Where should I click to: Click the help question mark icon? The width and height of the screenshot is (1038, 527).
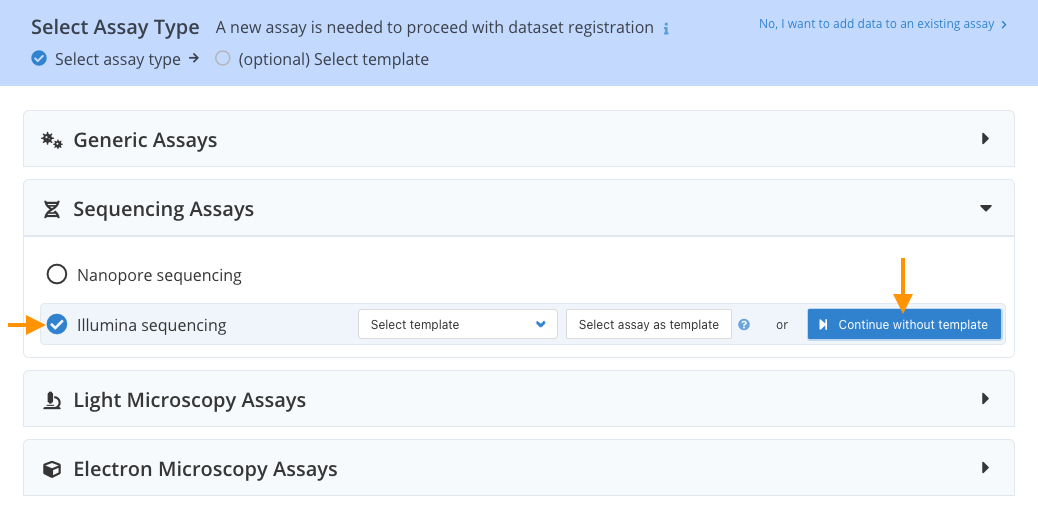(744, 324)
